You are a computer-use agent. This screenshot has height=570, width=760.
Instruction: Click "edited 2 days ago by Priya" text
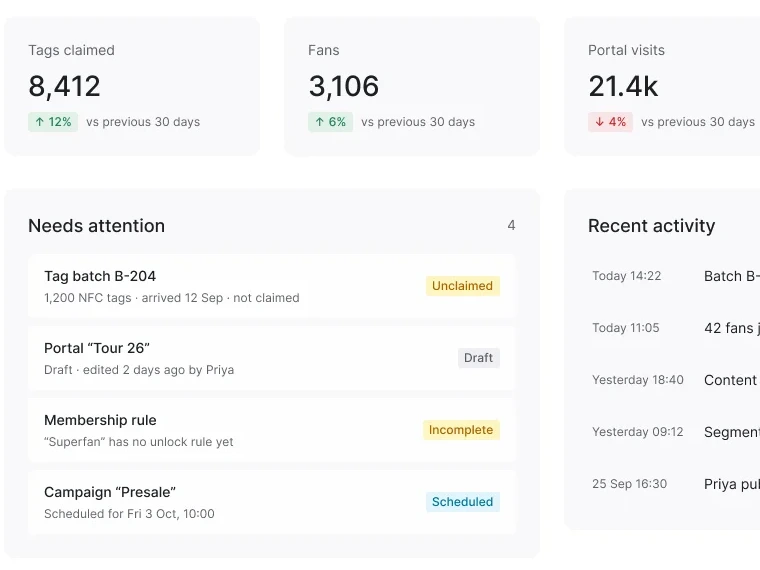158,370
